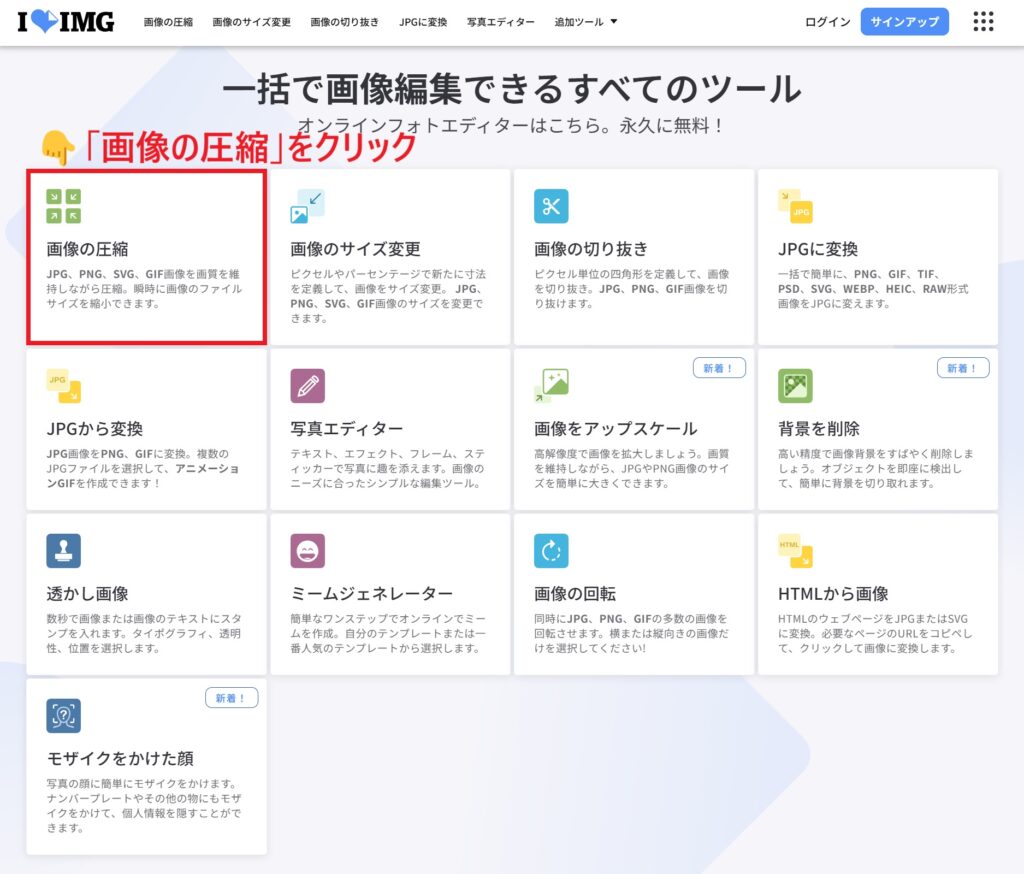Open the 画像をアップスケール card title

(615, 429)
